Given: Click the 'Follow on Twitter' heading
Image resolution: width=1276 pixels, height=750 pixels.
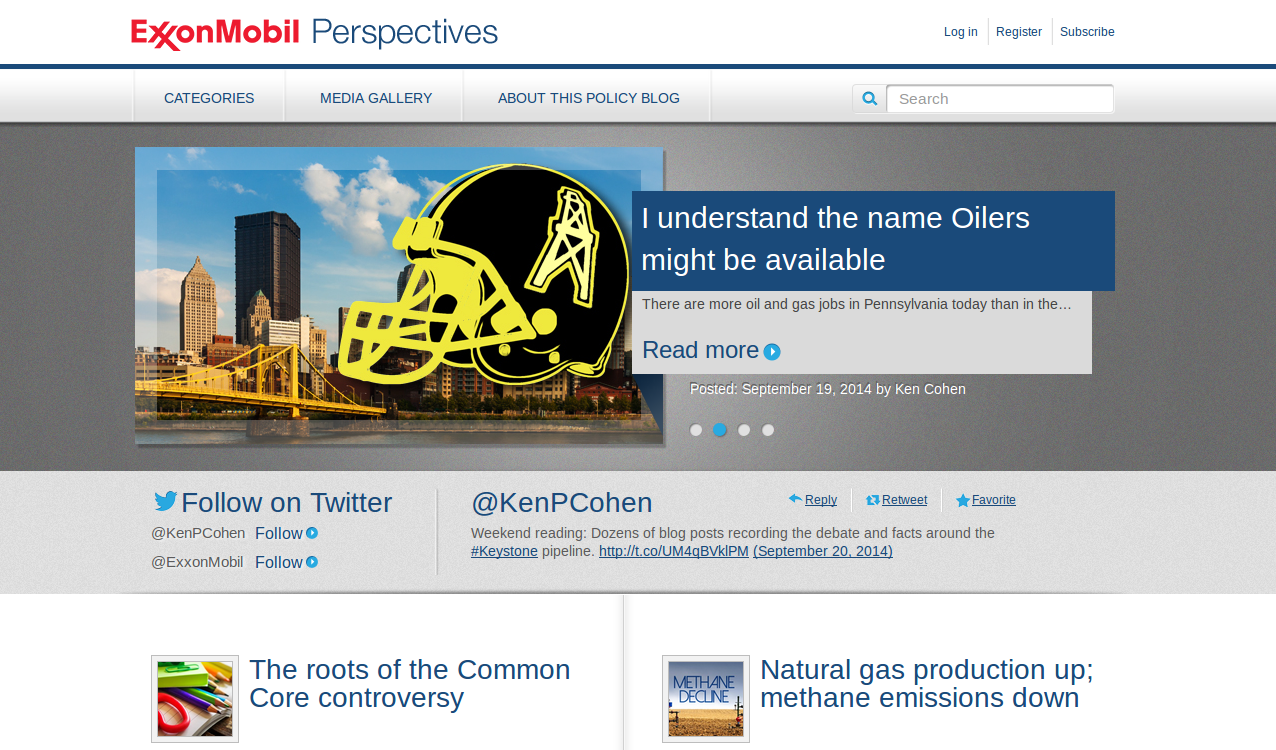Looking at the screenshot, I should click(286, 502).
